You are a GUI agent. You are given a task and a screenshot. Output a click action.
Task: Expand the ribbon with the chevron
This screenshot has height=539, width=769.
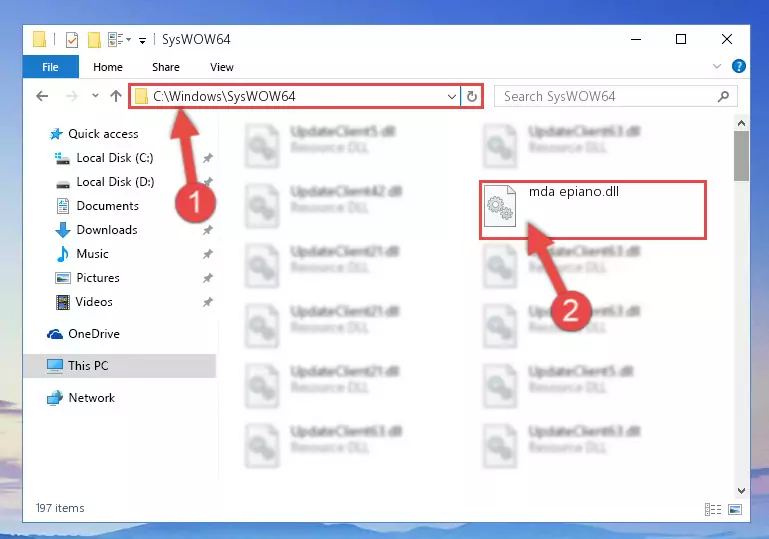coord(717,66)
